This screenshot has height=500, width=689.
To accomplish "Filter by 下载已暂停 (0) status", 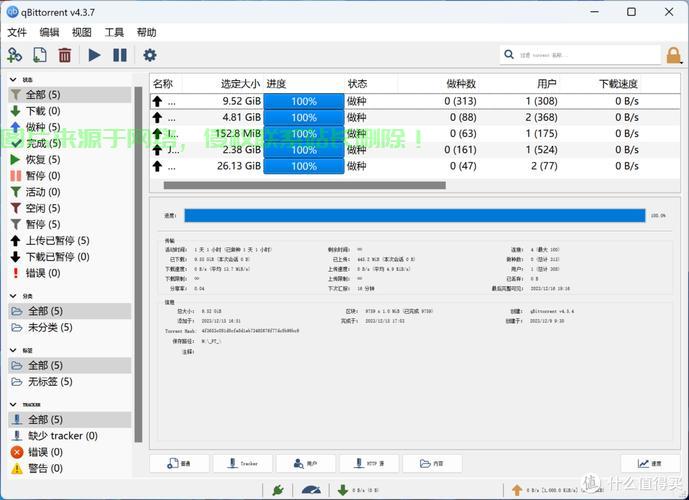I will click(x=69, y=257).
